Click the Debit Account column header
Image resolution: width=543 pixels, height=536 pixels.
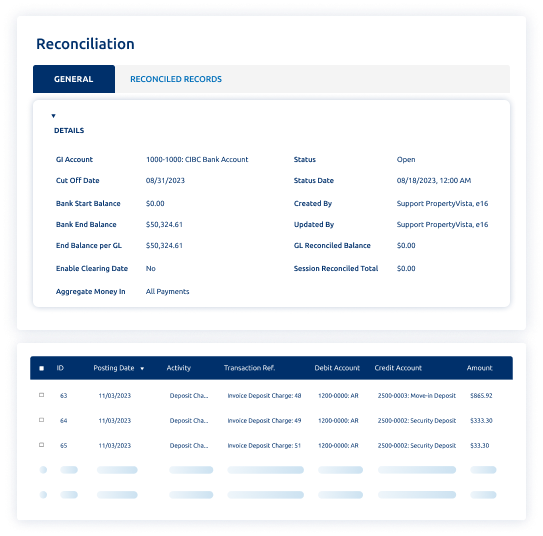click(x=337, y=368)
